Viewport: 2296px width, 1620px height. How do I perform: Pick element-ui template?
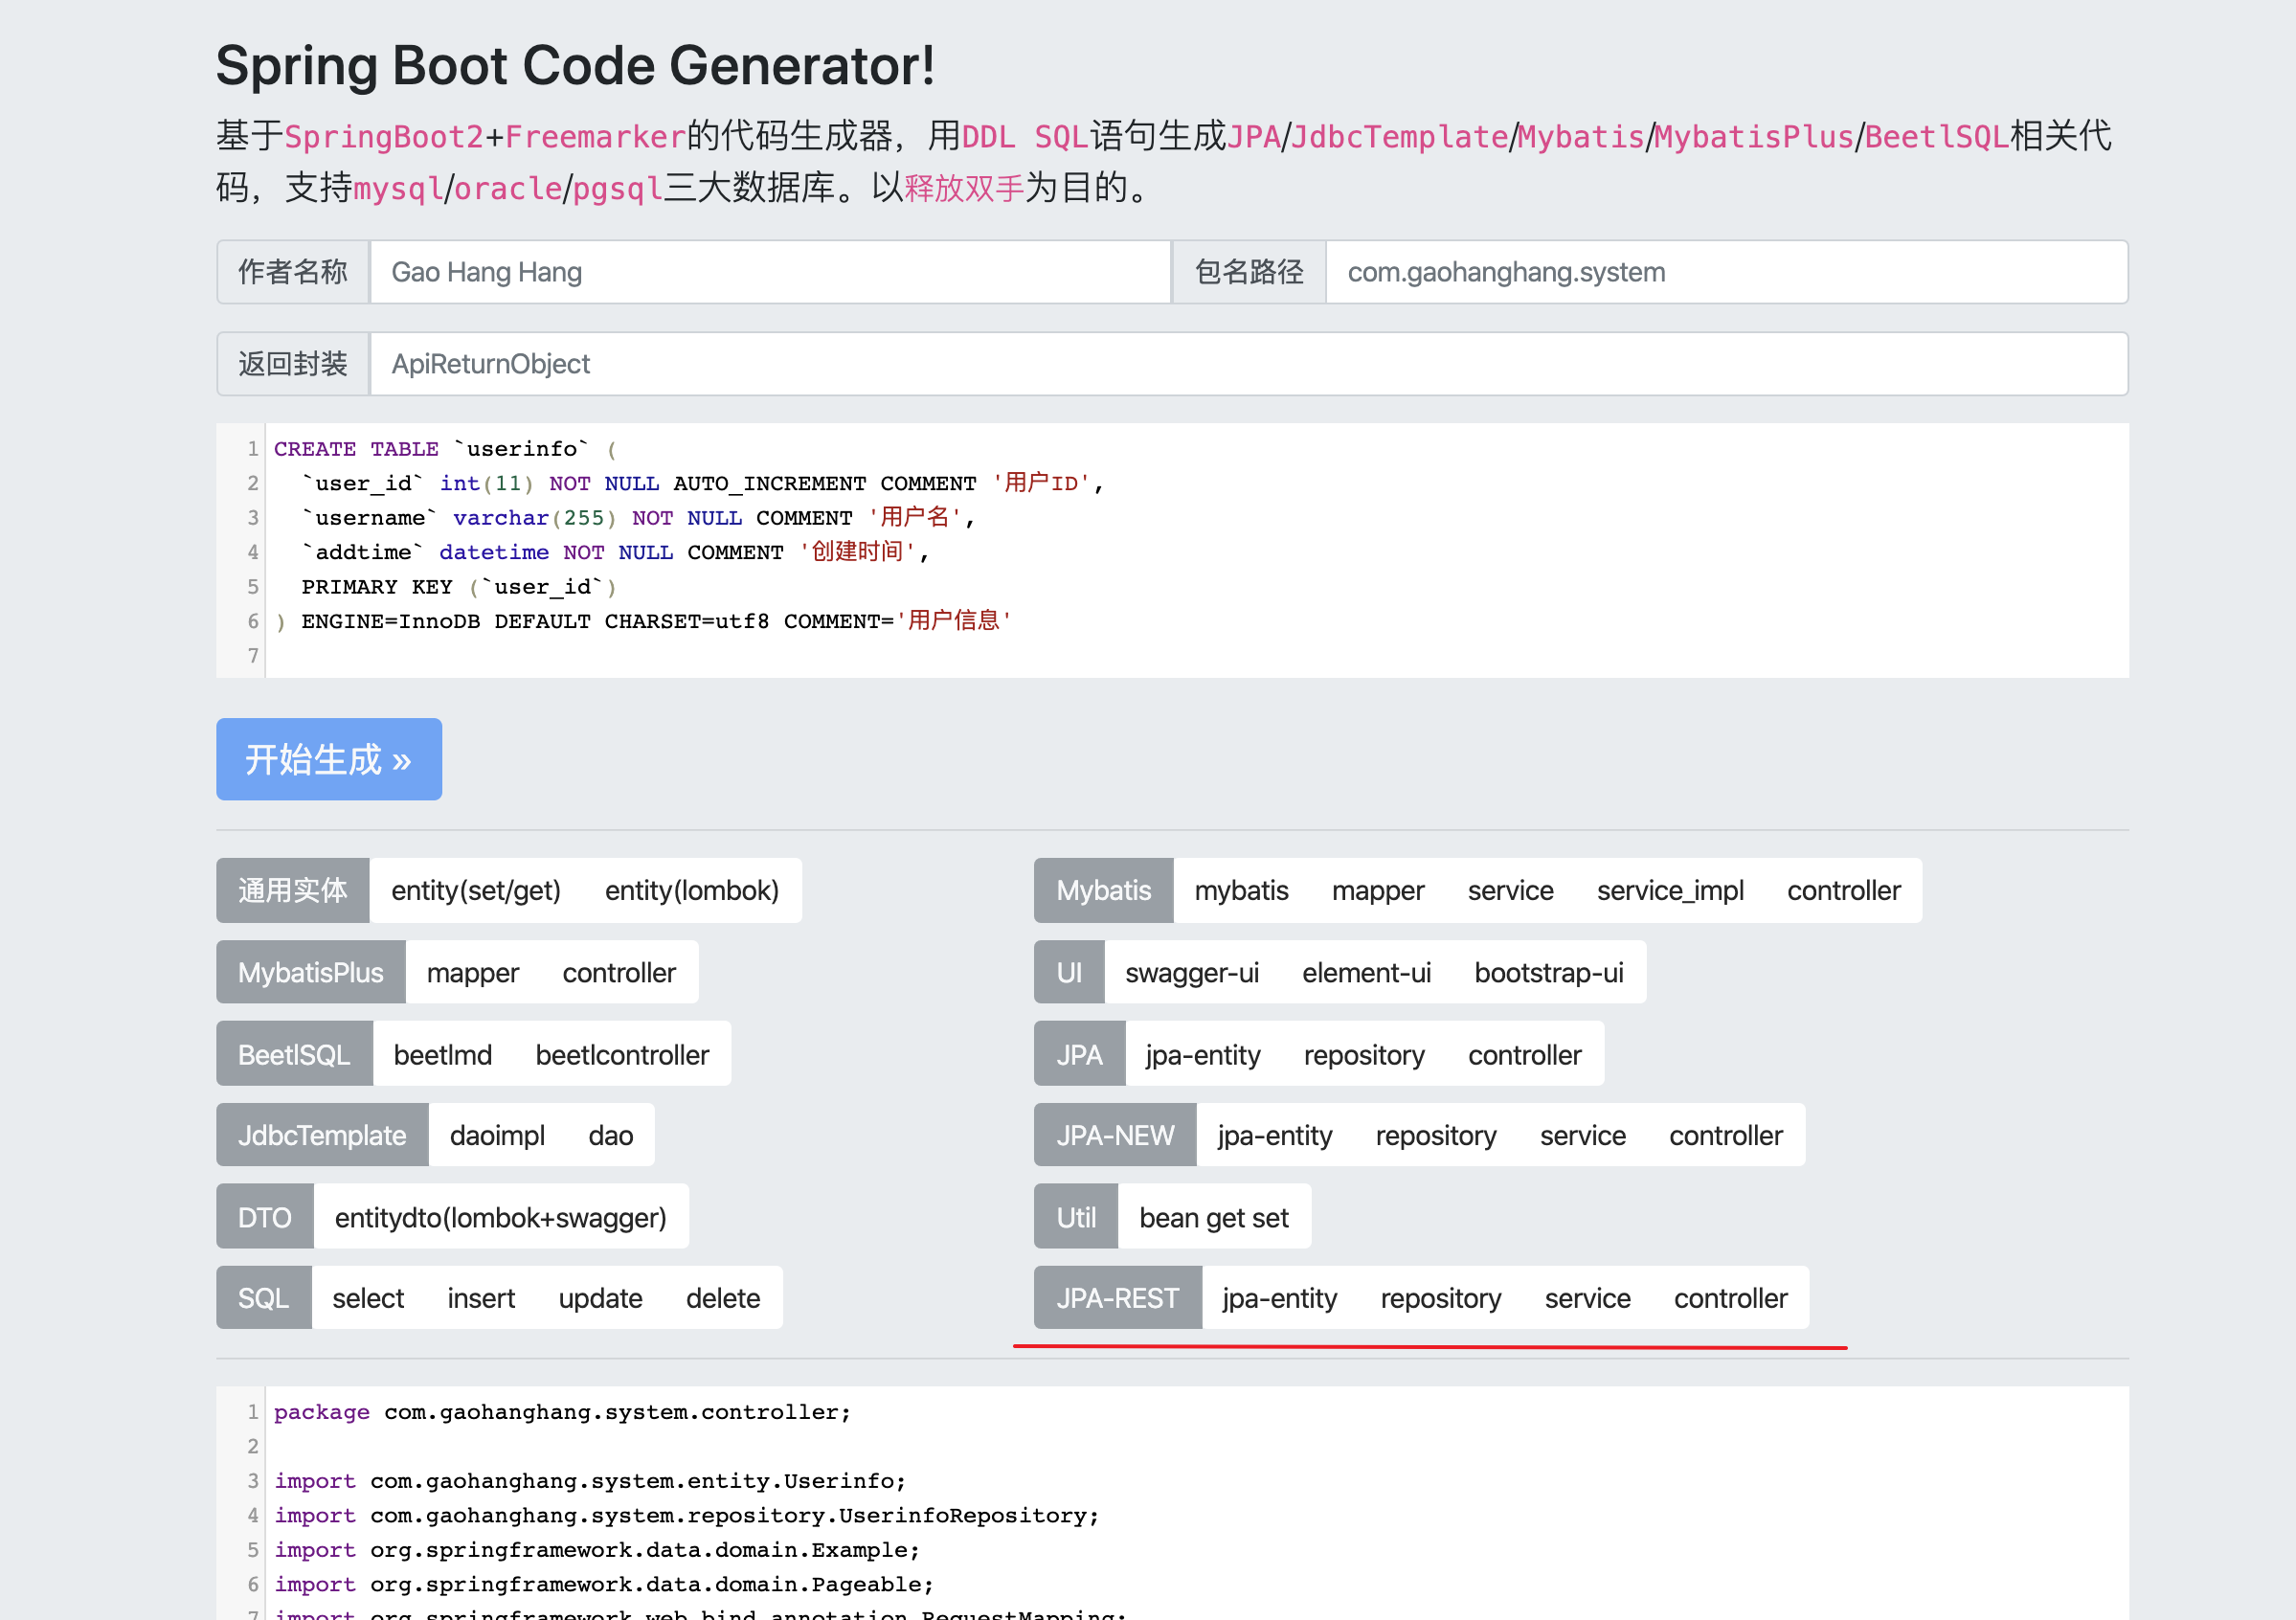[1365, 972]
